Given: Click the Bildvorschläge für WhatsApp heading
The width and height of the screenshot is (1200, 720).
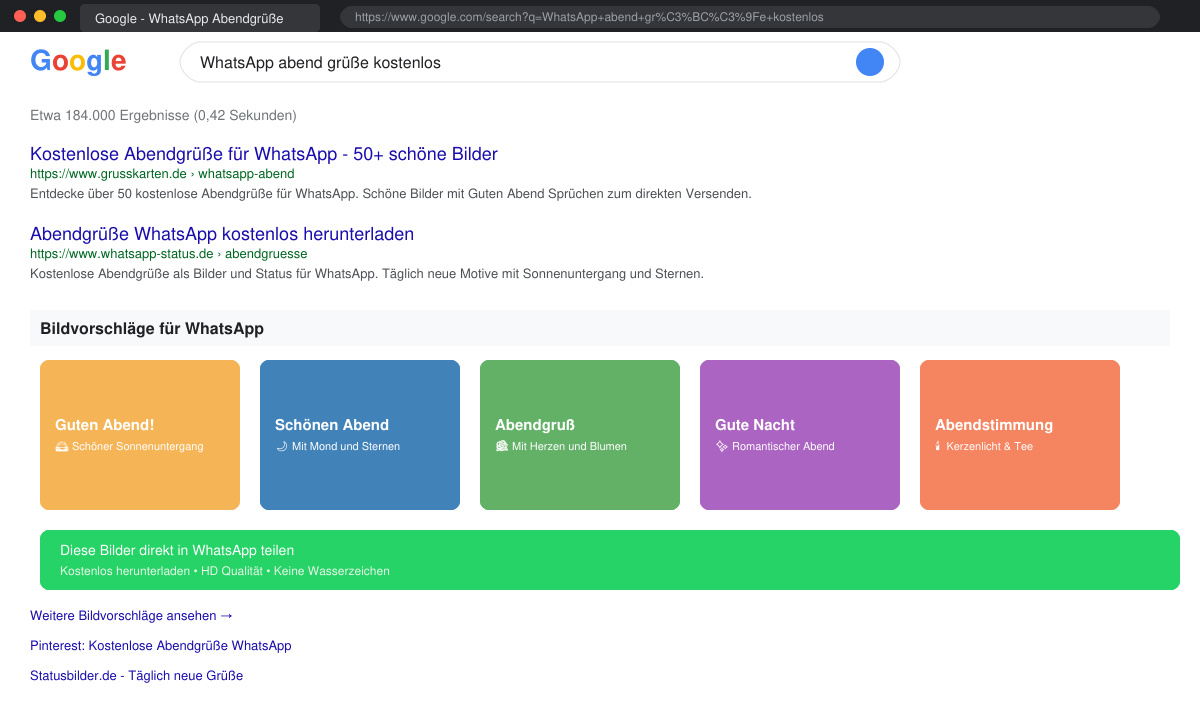Looking at the screenshot, I should click(x=152, y=328).
